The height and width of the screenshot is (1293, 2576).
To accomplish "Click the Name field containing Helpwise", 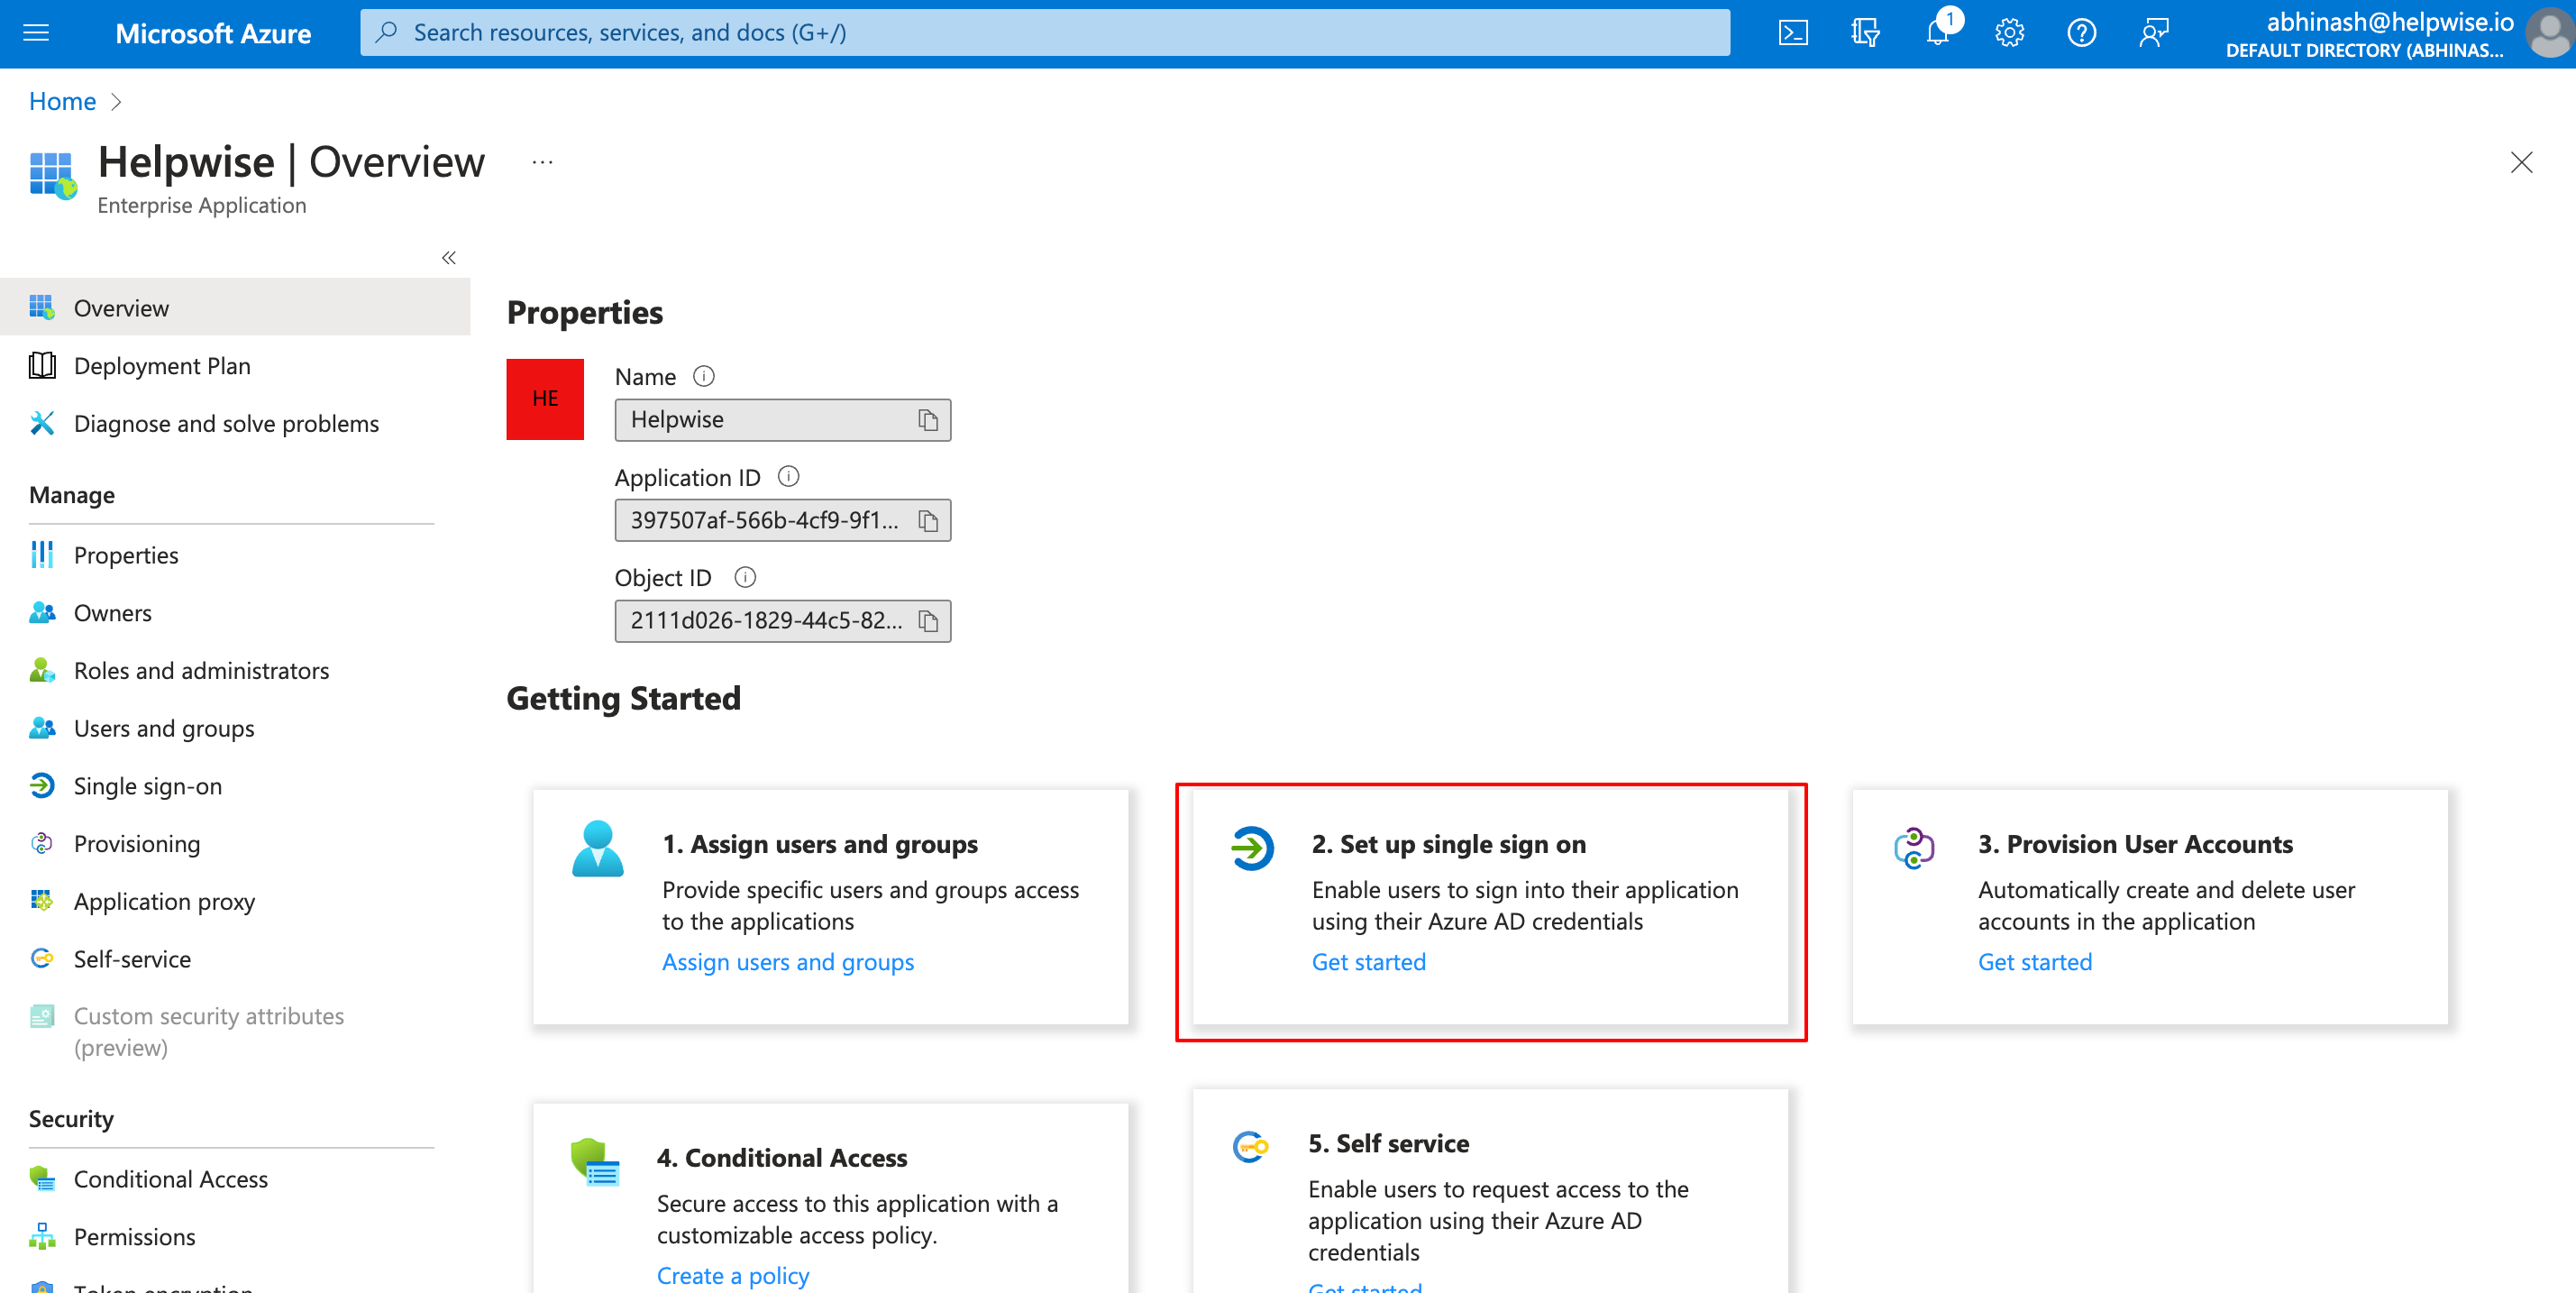I will pyautogui.click(x=783, y=420).
